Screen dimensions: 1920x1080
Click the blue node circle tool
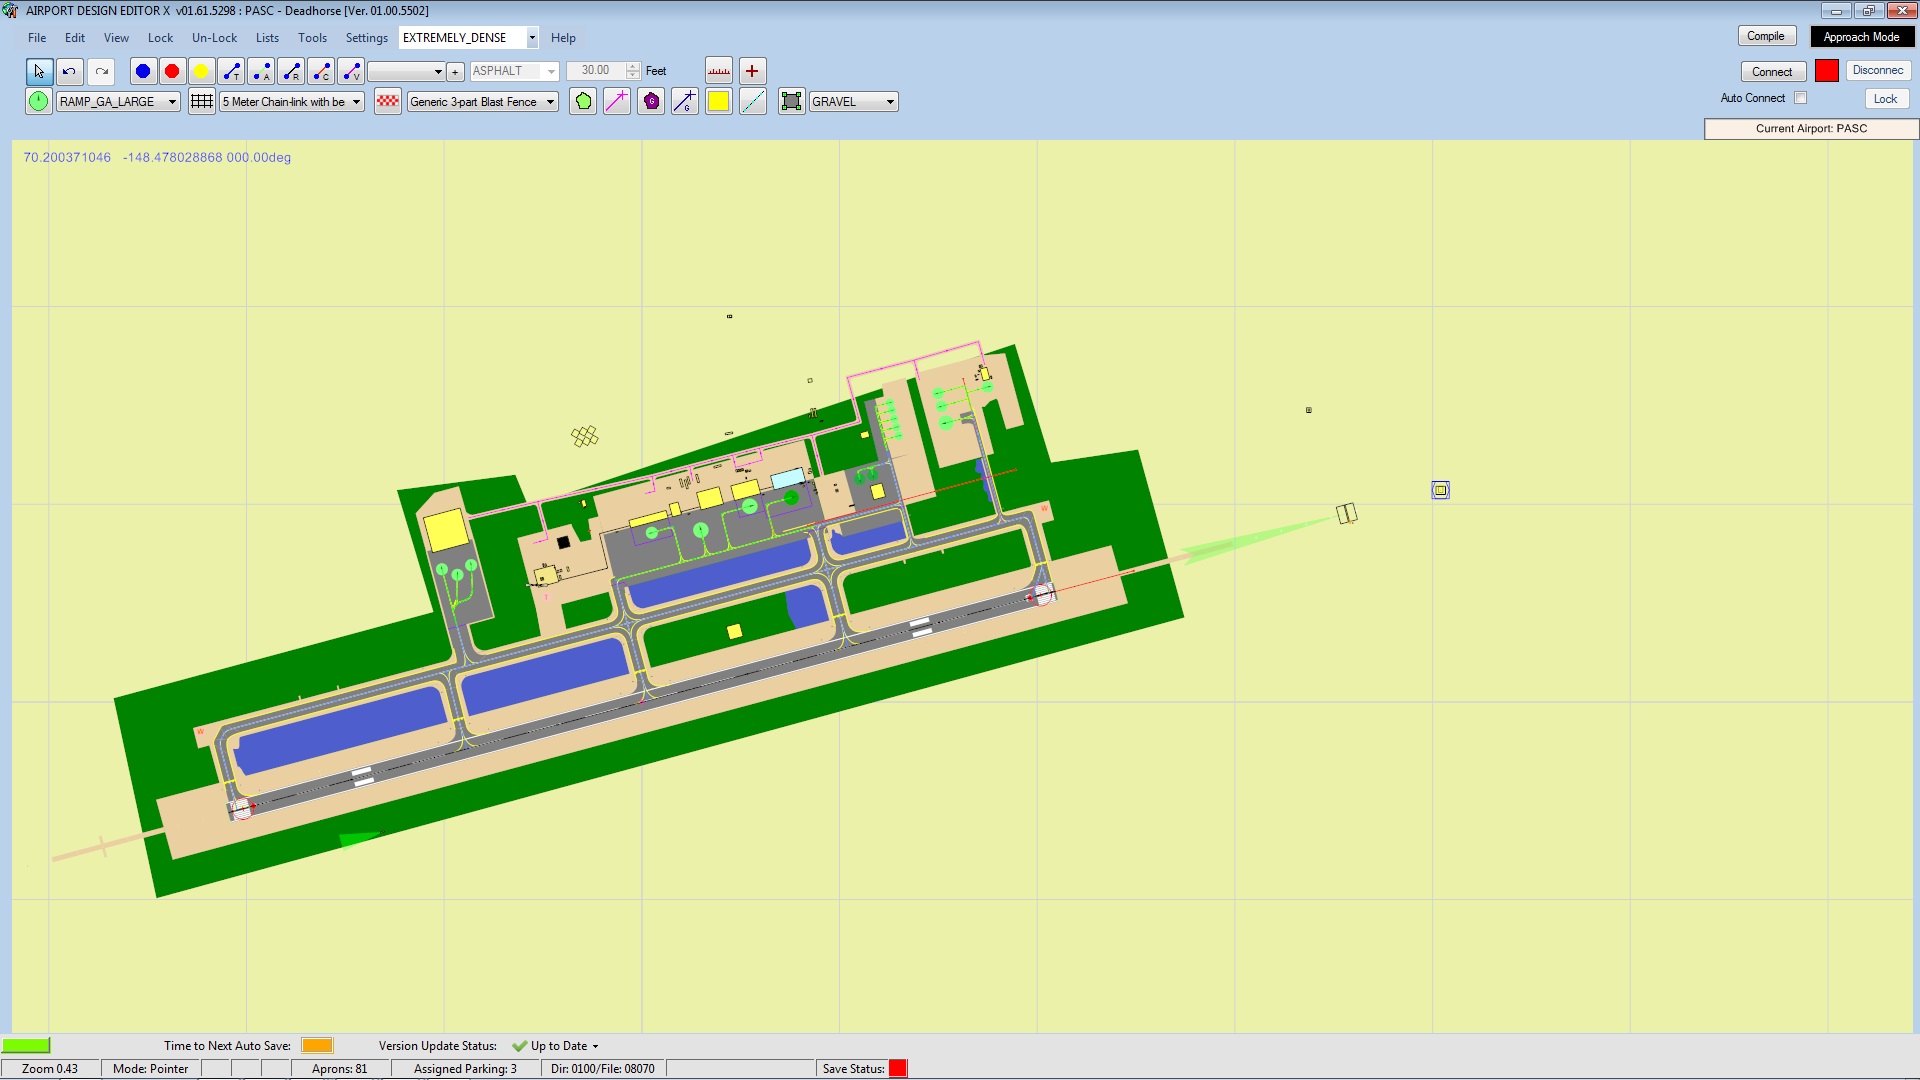pyautogui.click(x=143, y=71)
